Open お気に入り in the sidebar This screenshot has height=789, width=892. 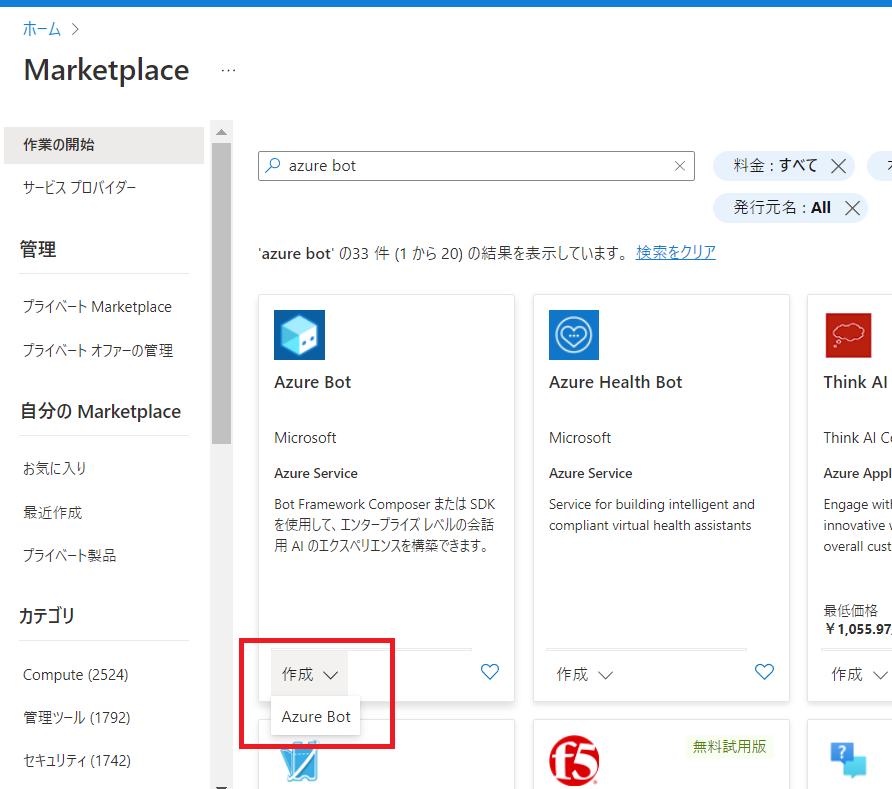point(55,468)
